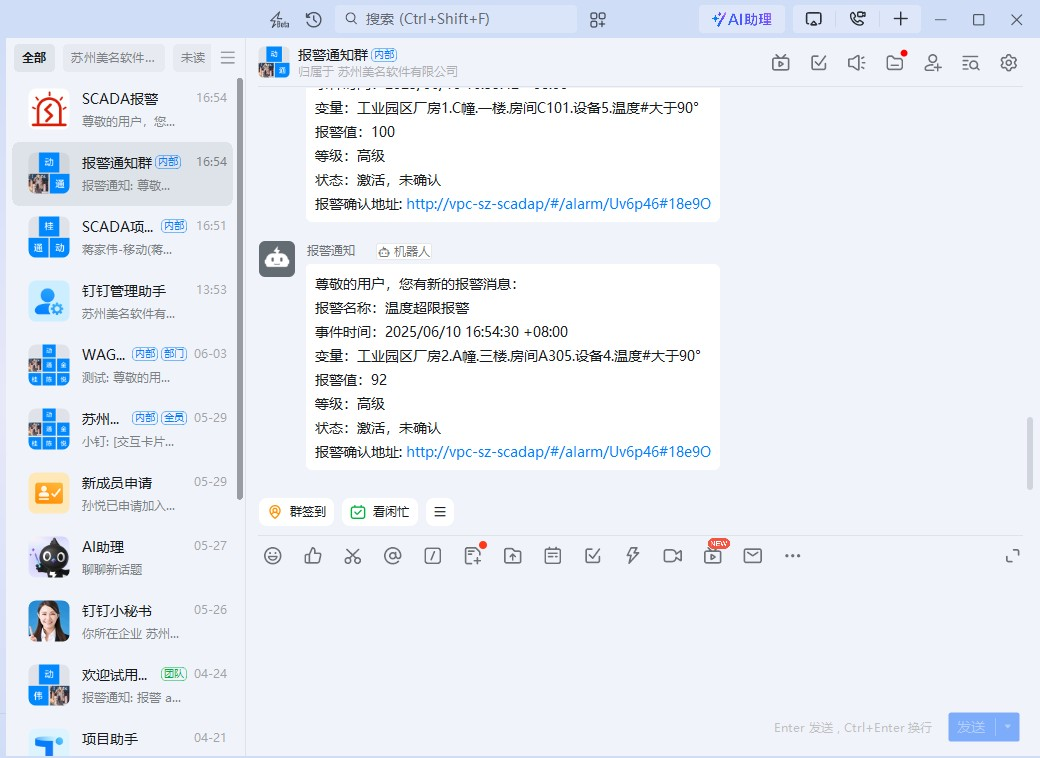Open the SCADA报警 conversation
Image resolution: width=1040 pixels, height=758 pixels.
(123, 109)
